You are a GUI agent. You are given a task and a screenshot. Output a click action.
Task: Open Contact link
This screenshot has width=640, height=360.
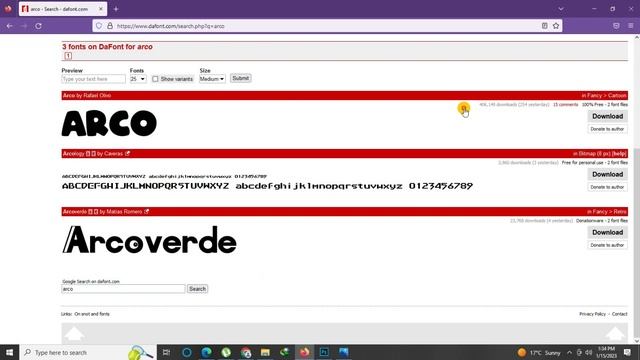pyautogui.click(x=619, y=314)
